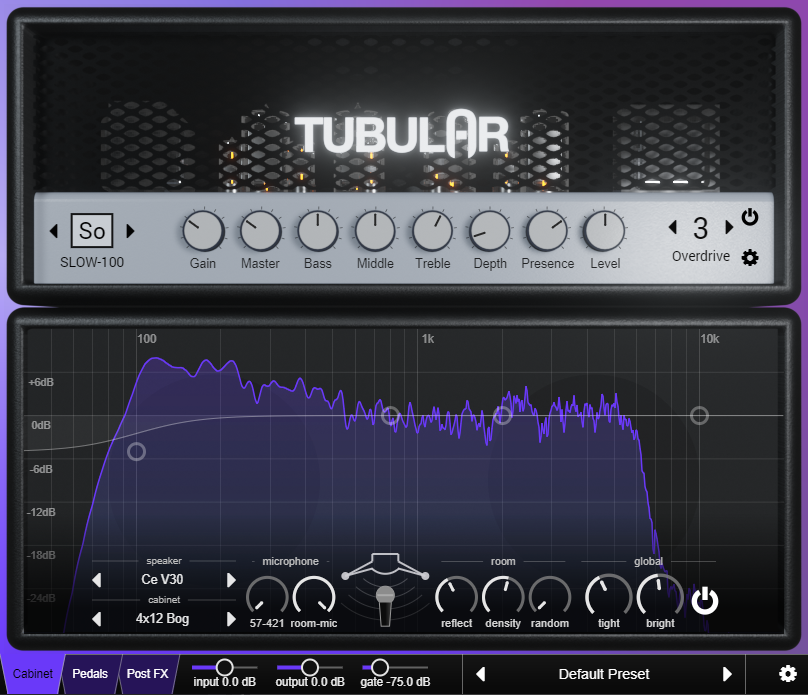Click the Overdrive number 3 display
The image size is (808, 695).
tap(700, 228)
